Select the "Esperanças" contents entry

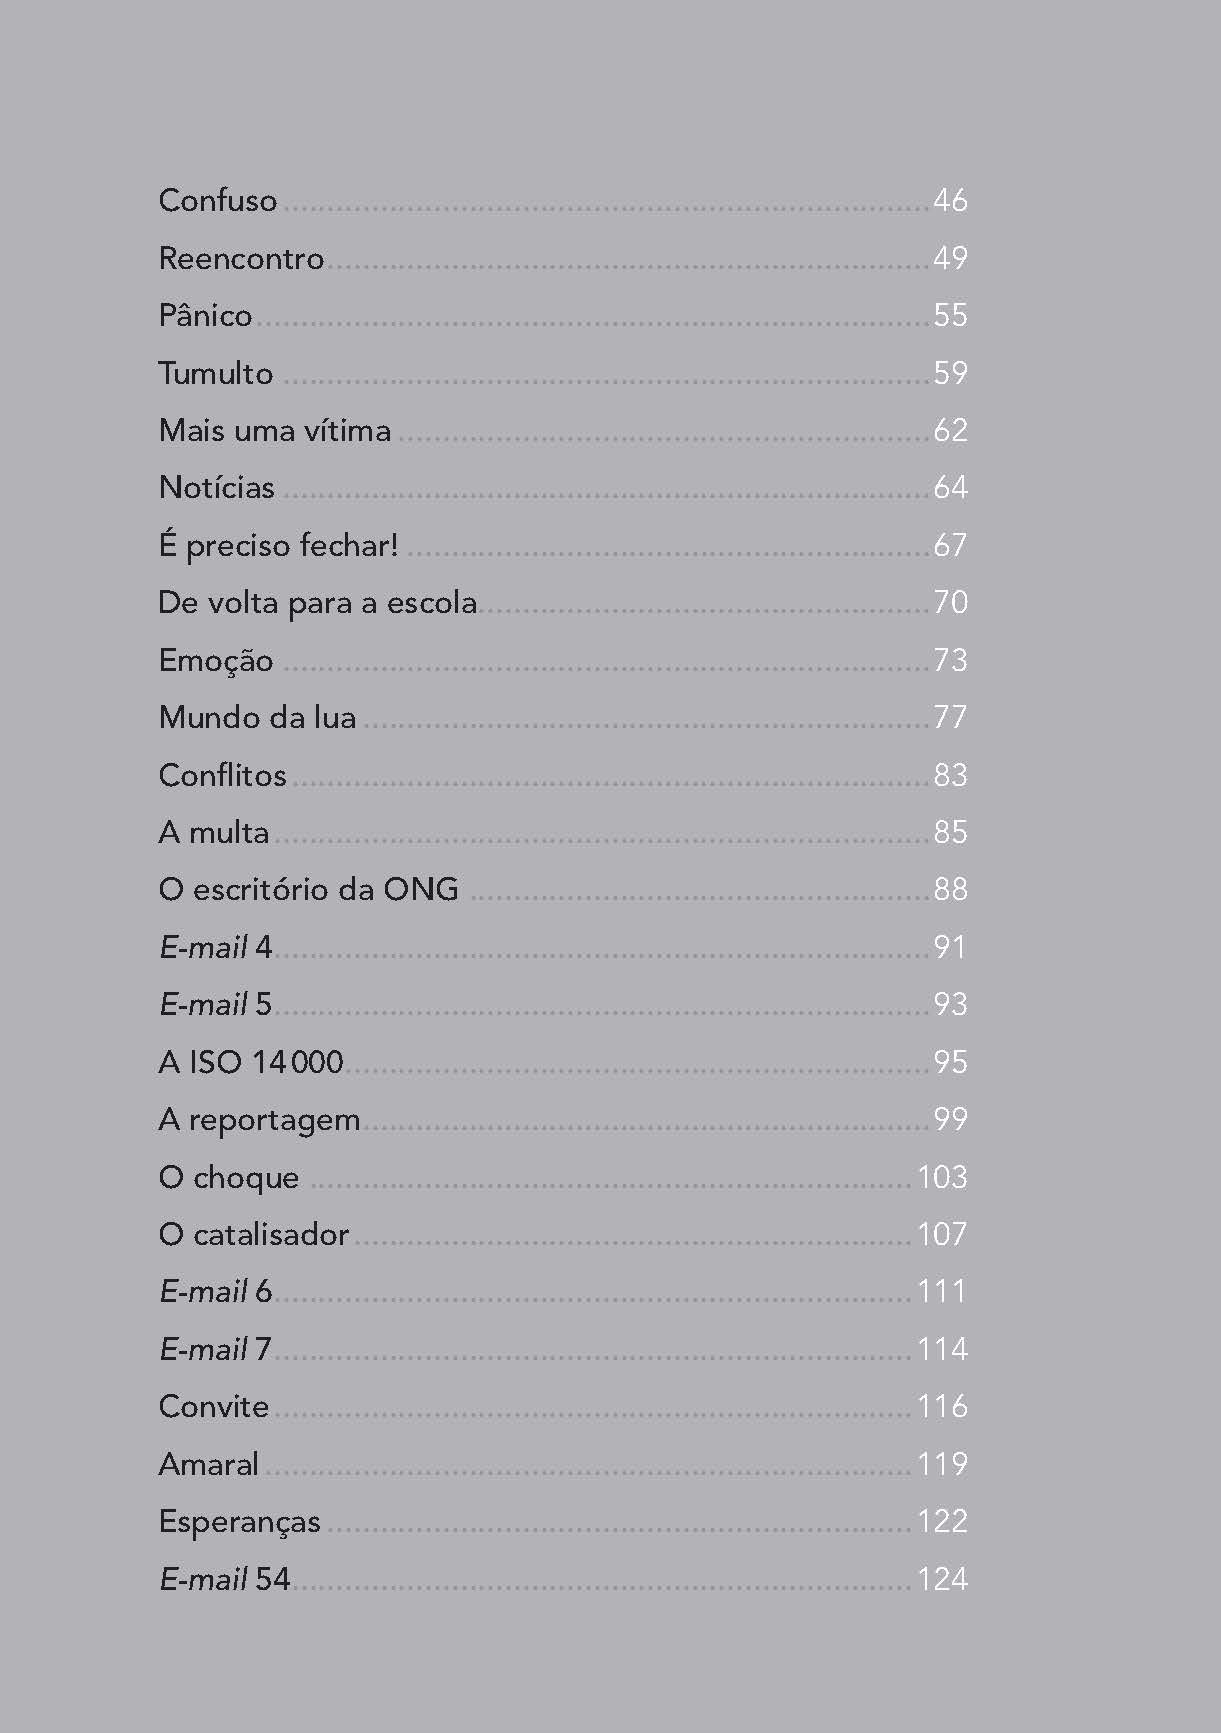click(x=239, y=1521)
